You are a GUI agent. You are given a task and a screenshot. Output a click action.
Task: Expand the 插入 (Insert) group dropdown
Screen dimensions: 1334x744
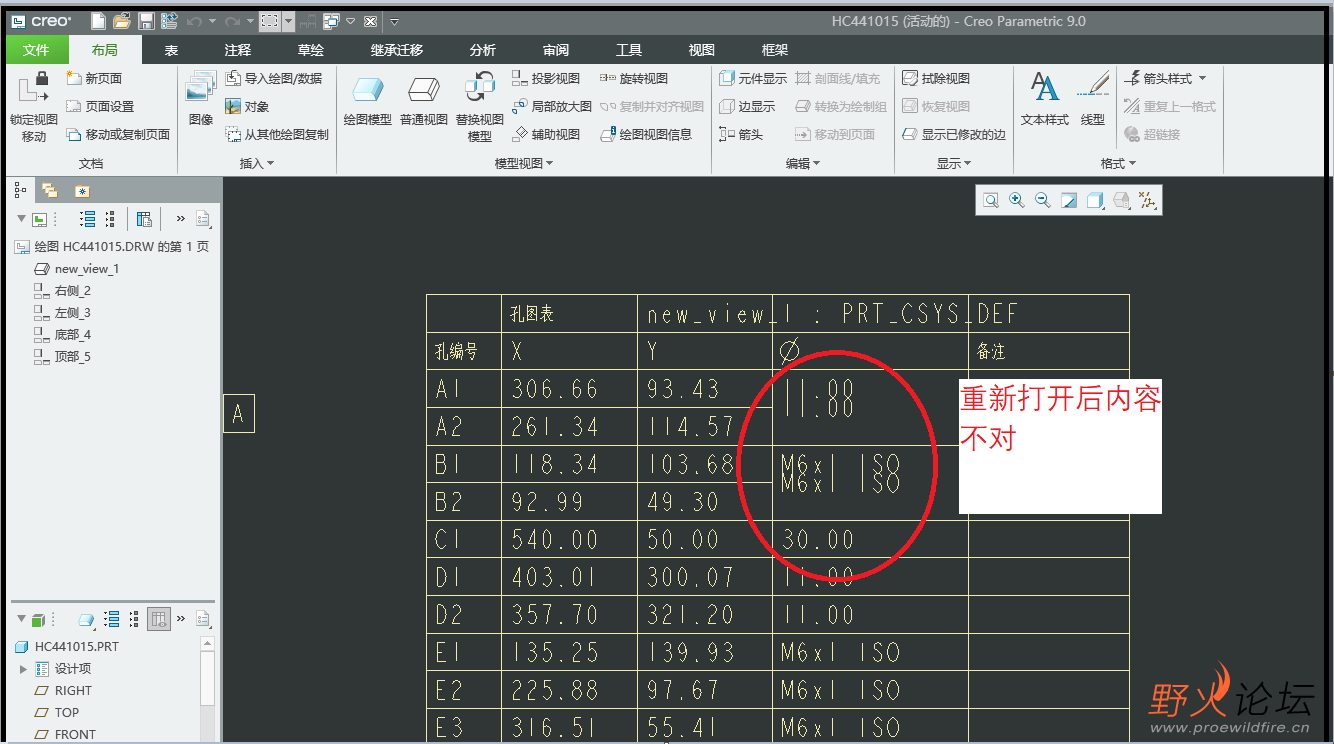click(x=257, y=163)
